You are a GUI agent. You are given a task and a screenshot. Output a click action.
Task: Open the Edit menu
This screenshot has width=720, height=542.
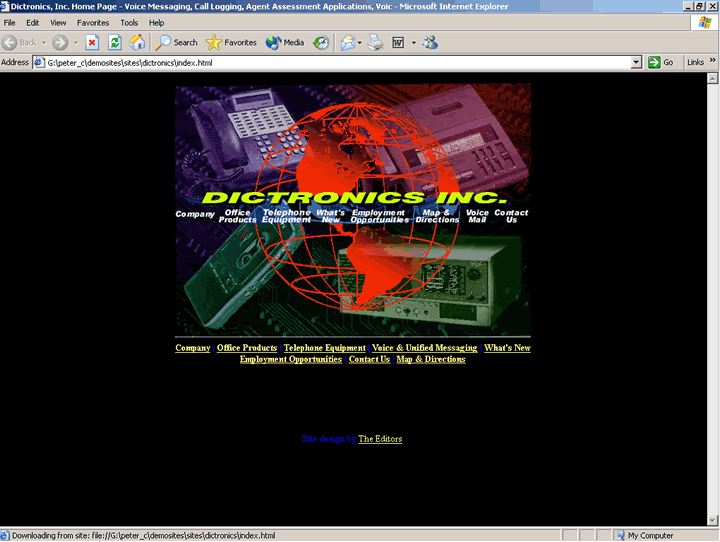point(32,23)
